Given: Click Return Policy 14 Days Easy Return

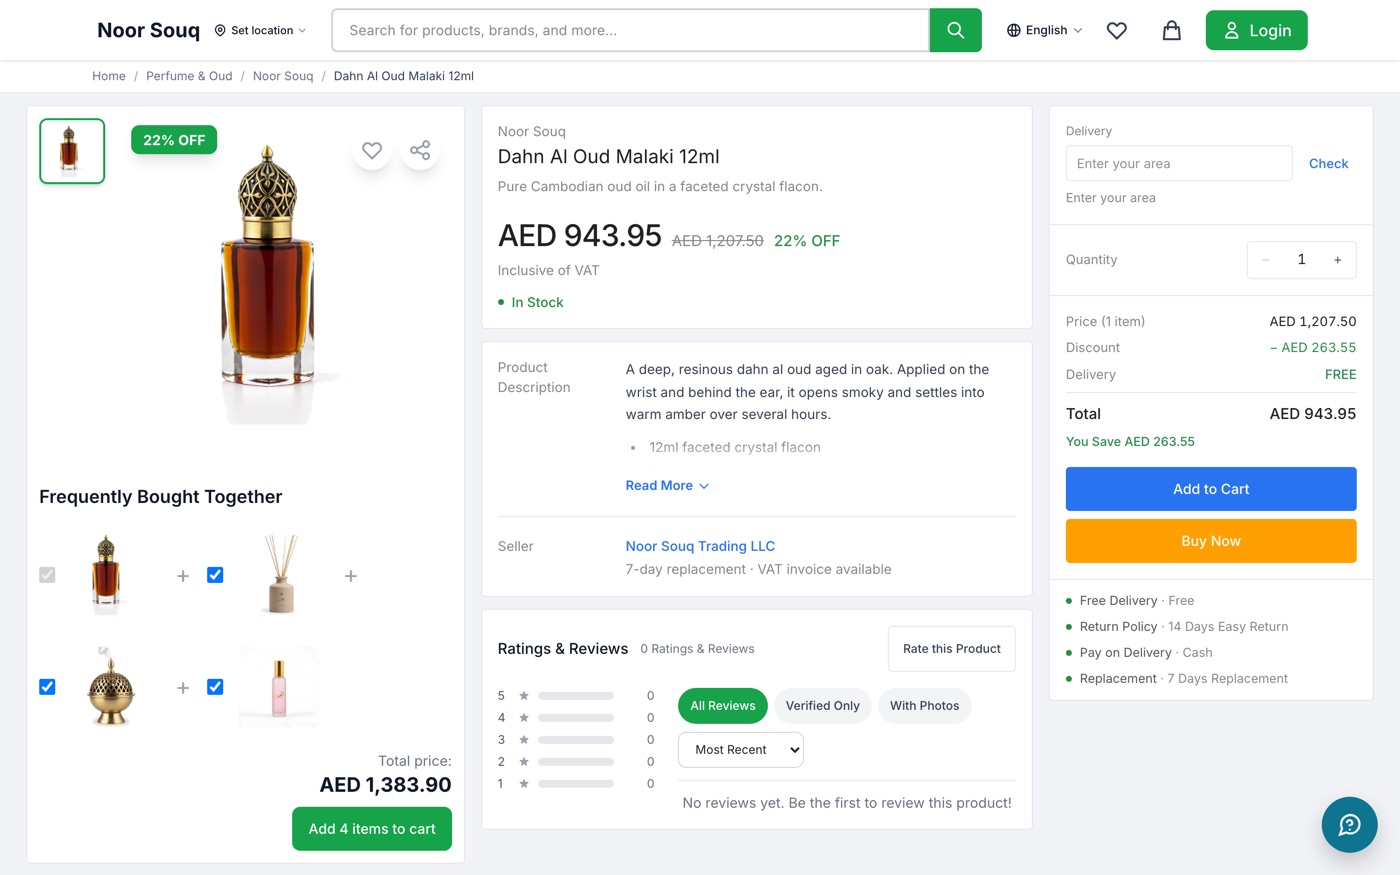Looking at the screenshot, I should tap(1184, 627).
